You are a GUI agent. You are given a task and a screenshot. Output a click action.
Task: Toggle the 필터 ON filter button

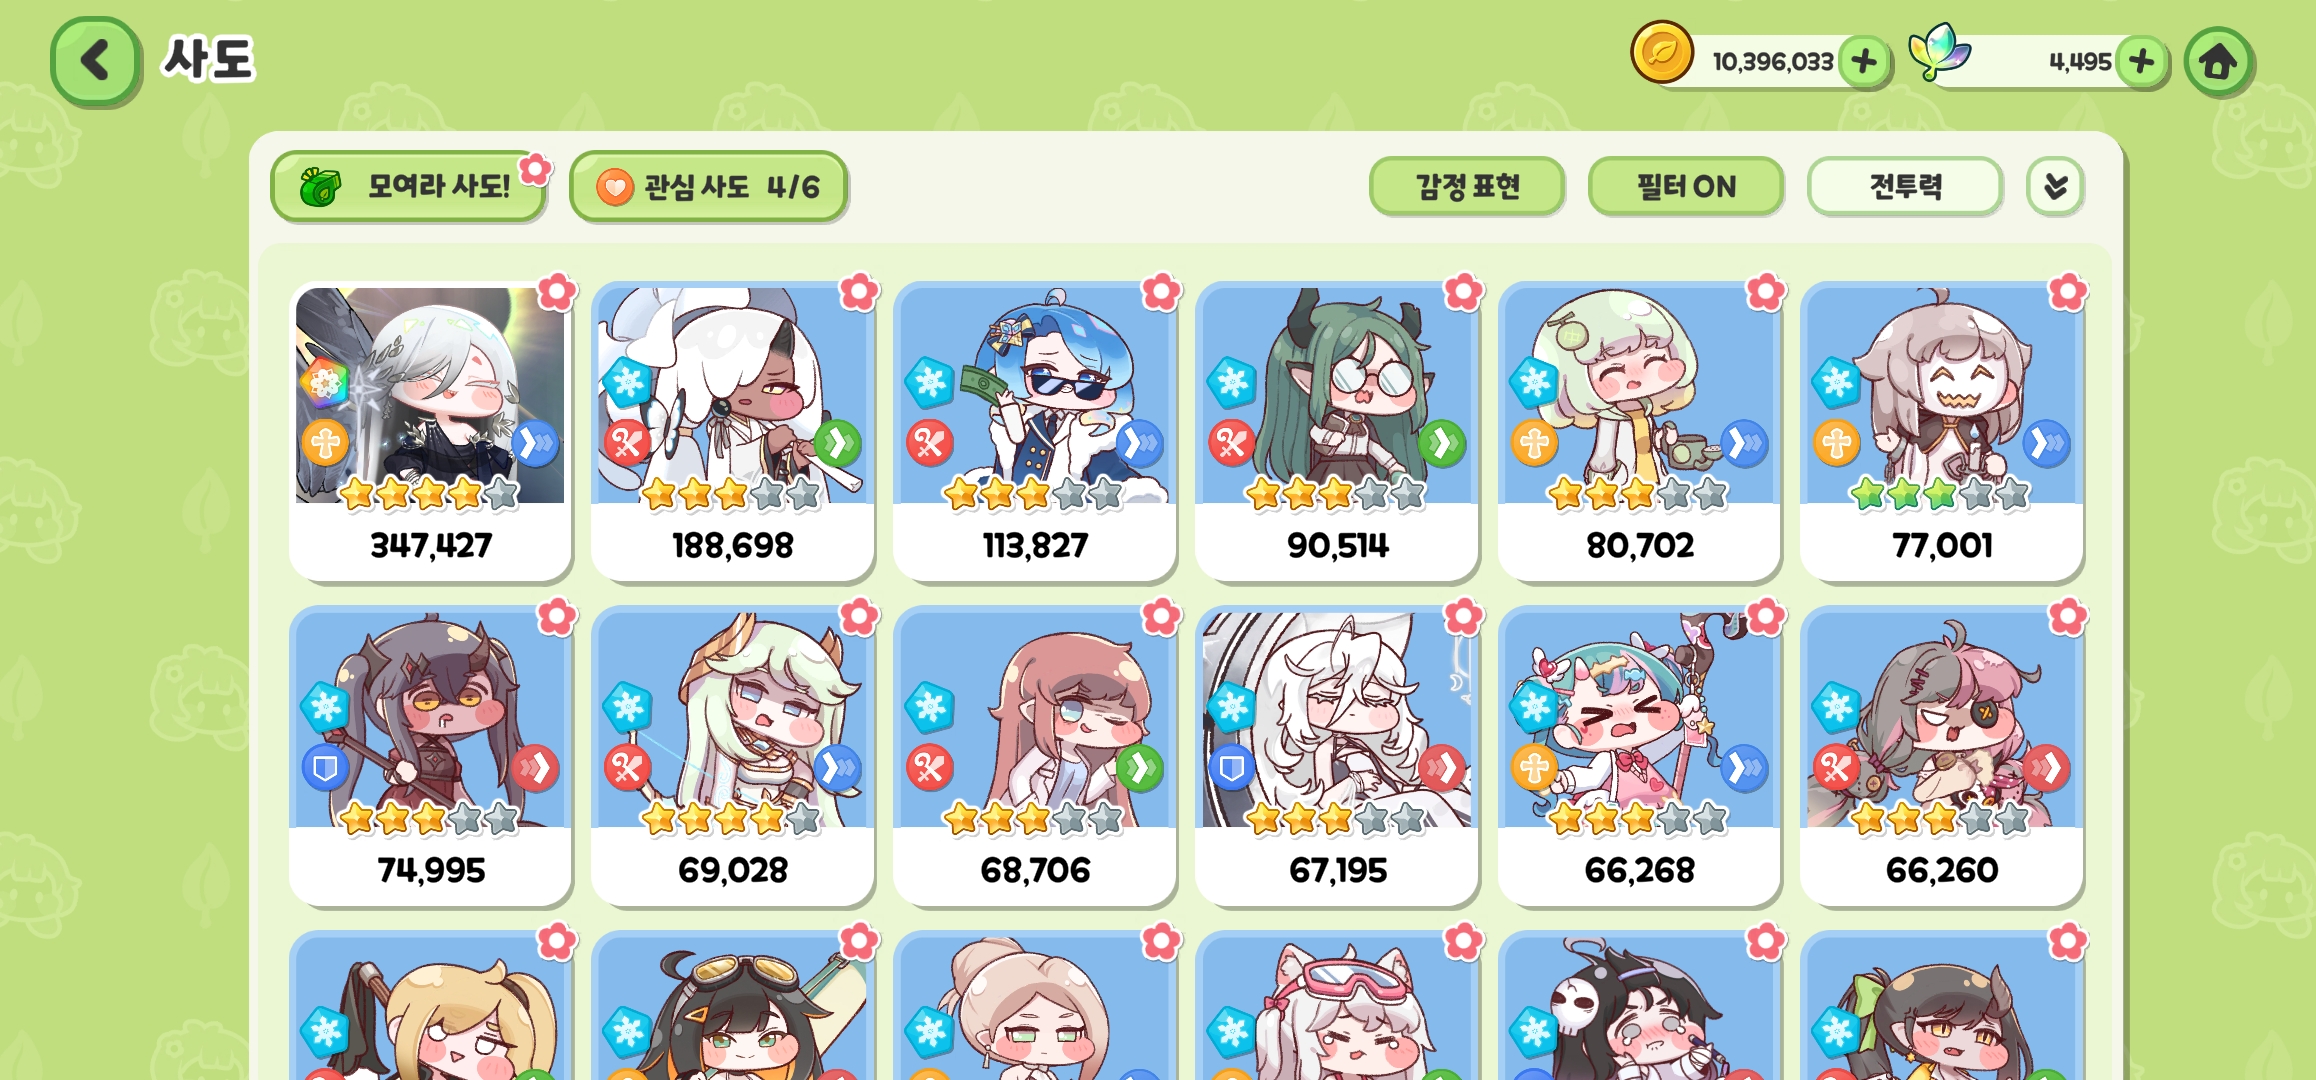[x=1686, y=186]
